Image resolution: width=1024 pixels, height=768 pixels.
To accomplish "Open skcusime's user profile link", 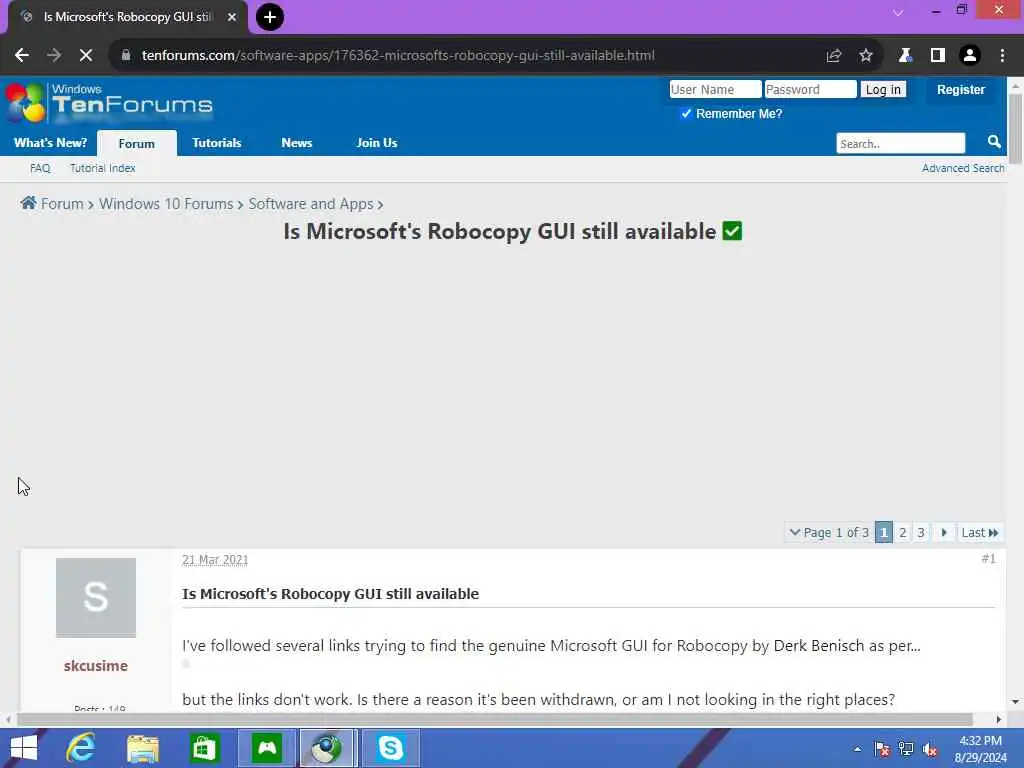I will tap(96, 665).
